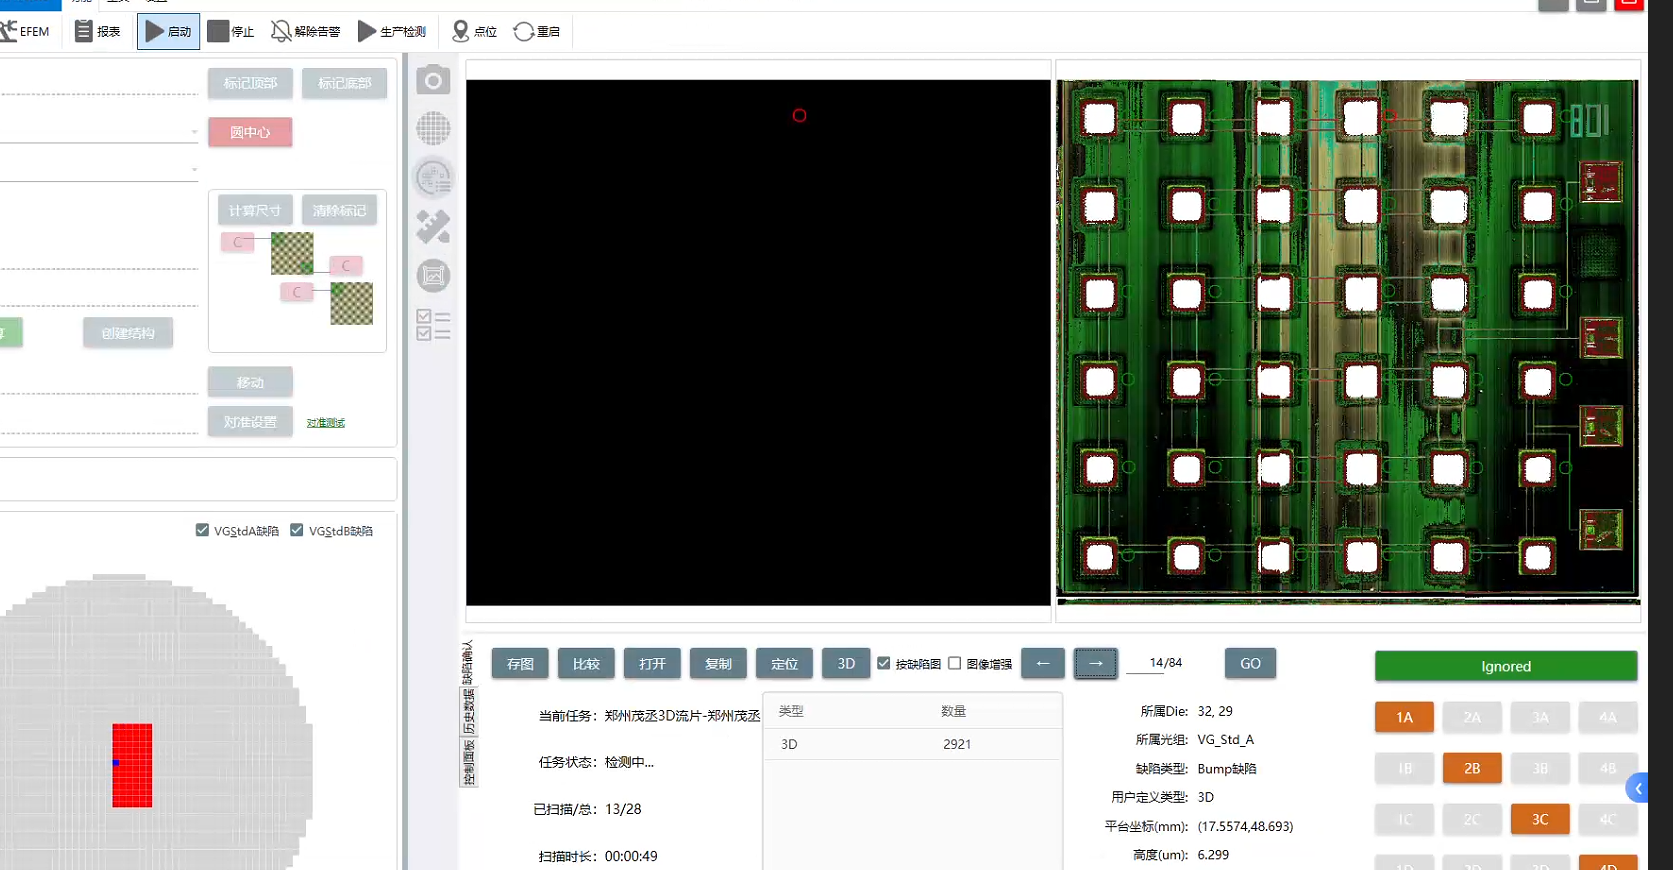Clear alarms with 解除告警

point(306,31)
